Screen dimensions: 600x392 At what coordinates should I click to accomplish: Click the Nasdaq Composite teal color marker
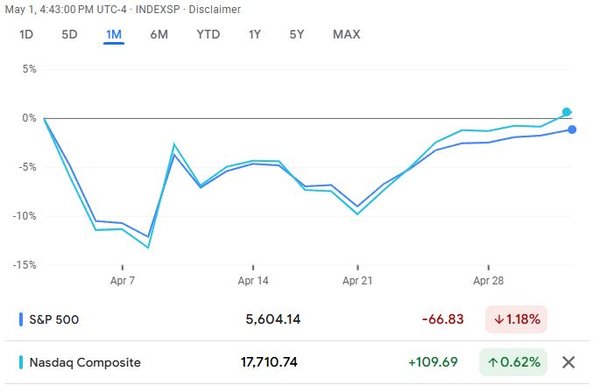21,362
